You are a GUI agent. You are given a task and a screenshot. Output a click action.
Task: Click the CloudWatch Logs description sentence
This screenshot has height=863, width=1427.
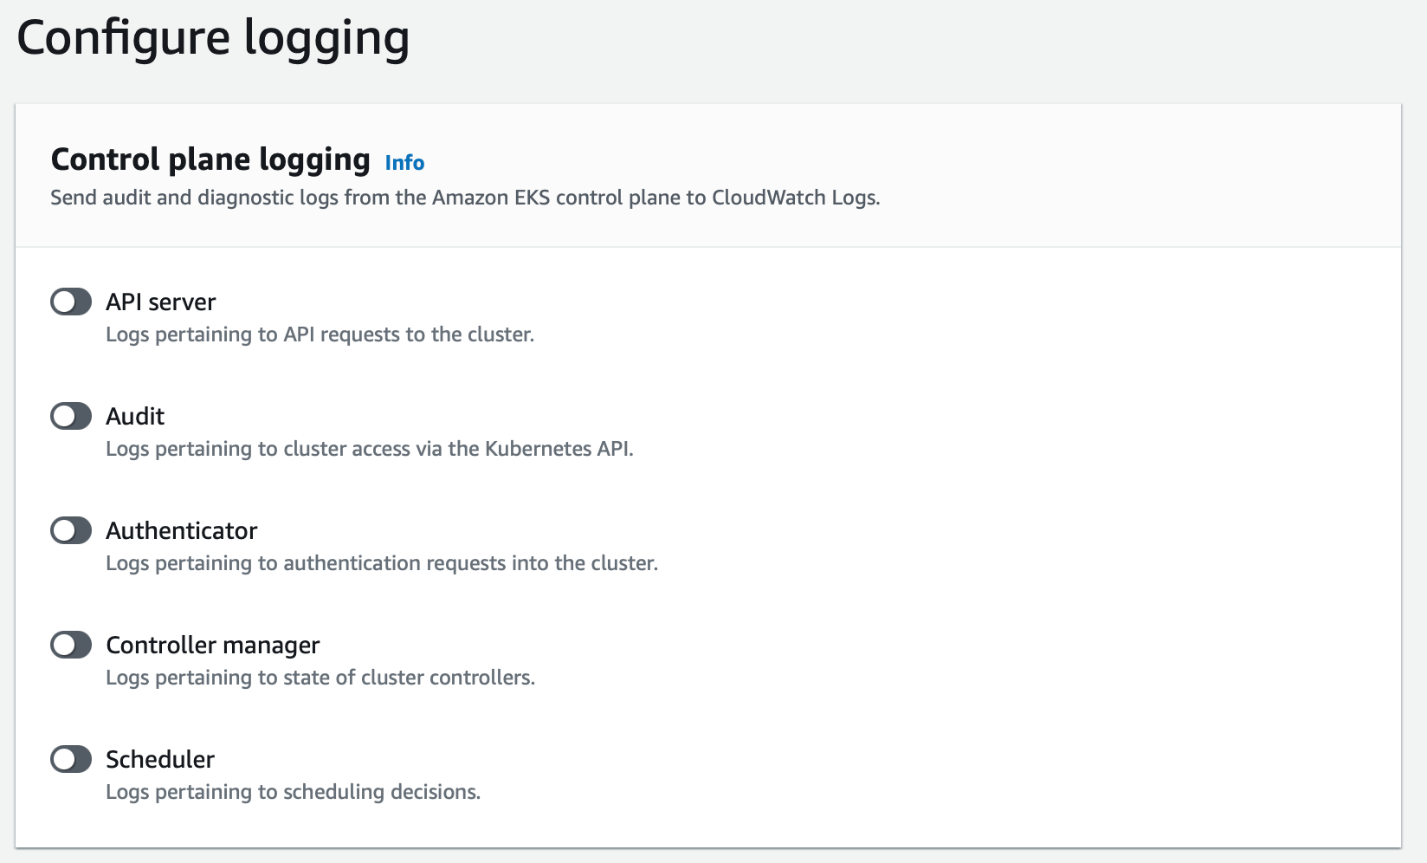point(465,197)
